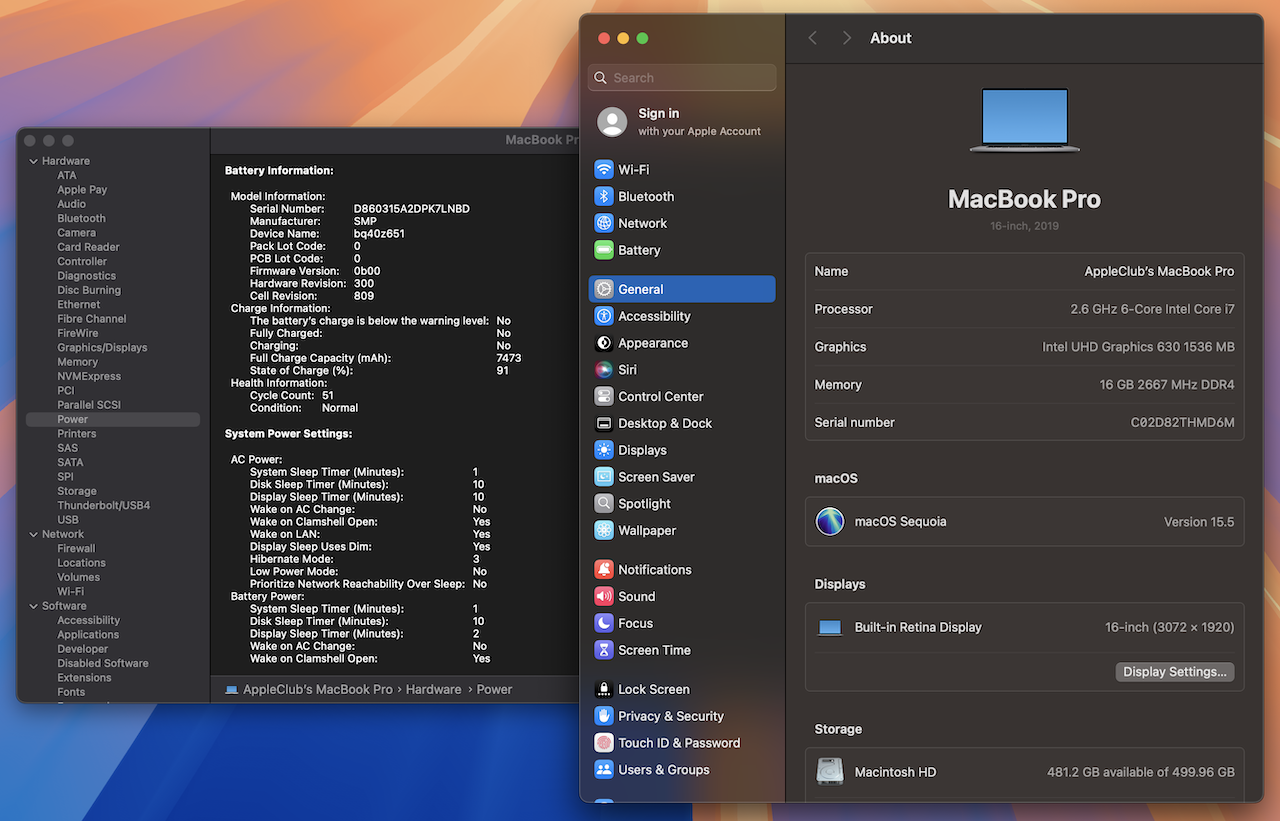Viewport: 1280px width, 821px height.
Task: Click AppleClub's MacBook Pro in path bar
Action: (x=318, y=690)
